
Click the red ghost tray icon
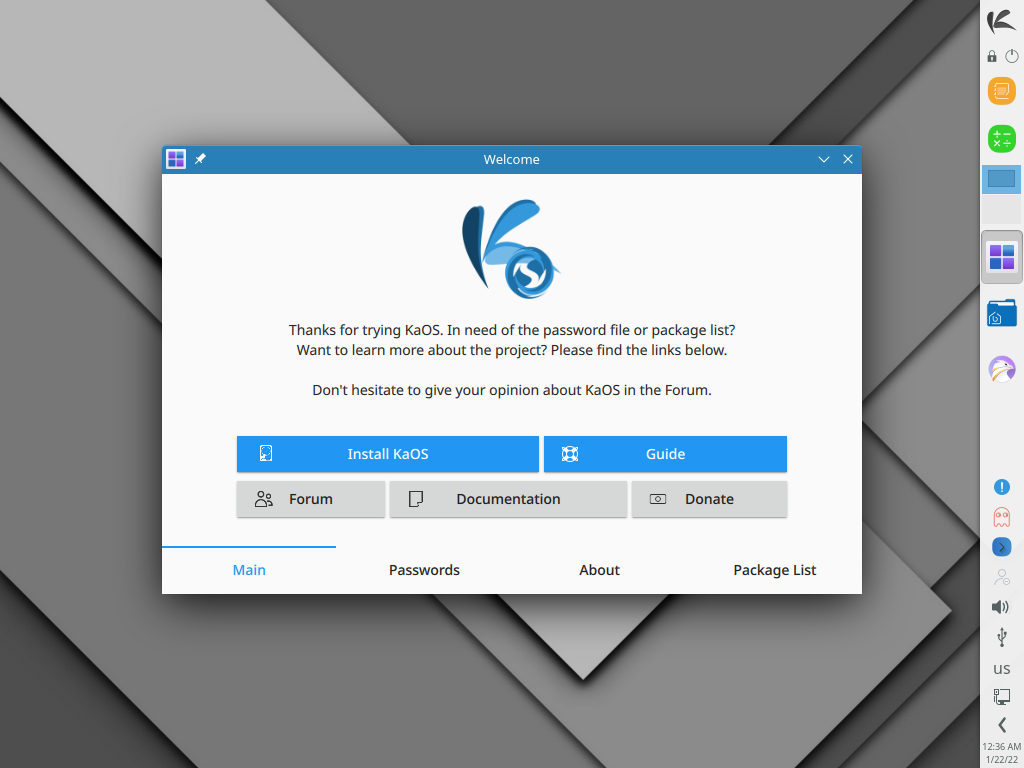[x=1001, y=517]
